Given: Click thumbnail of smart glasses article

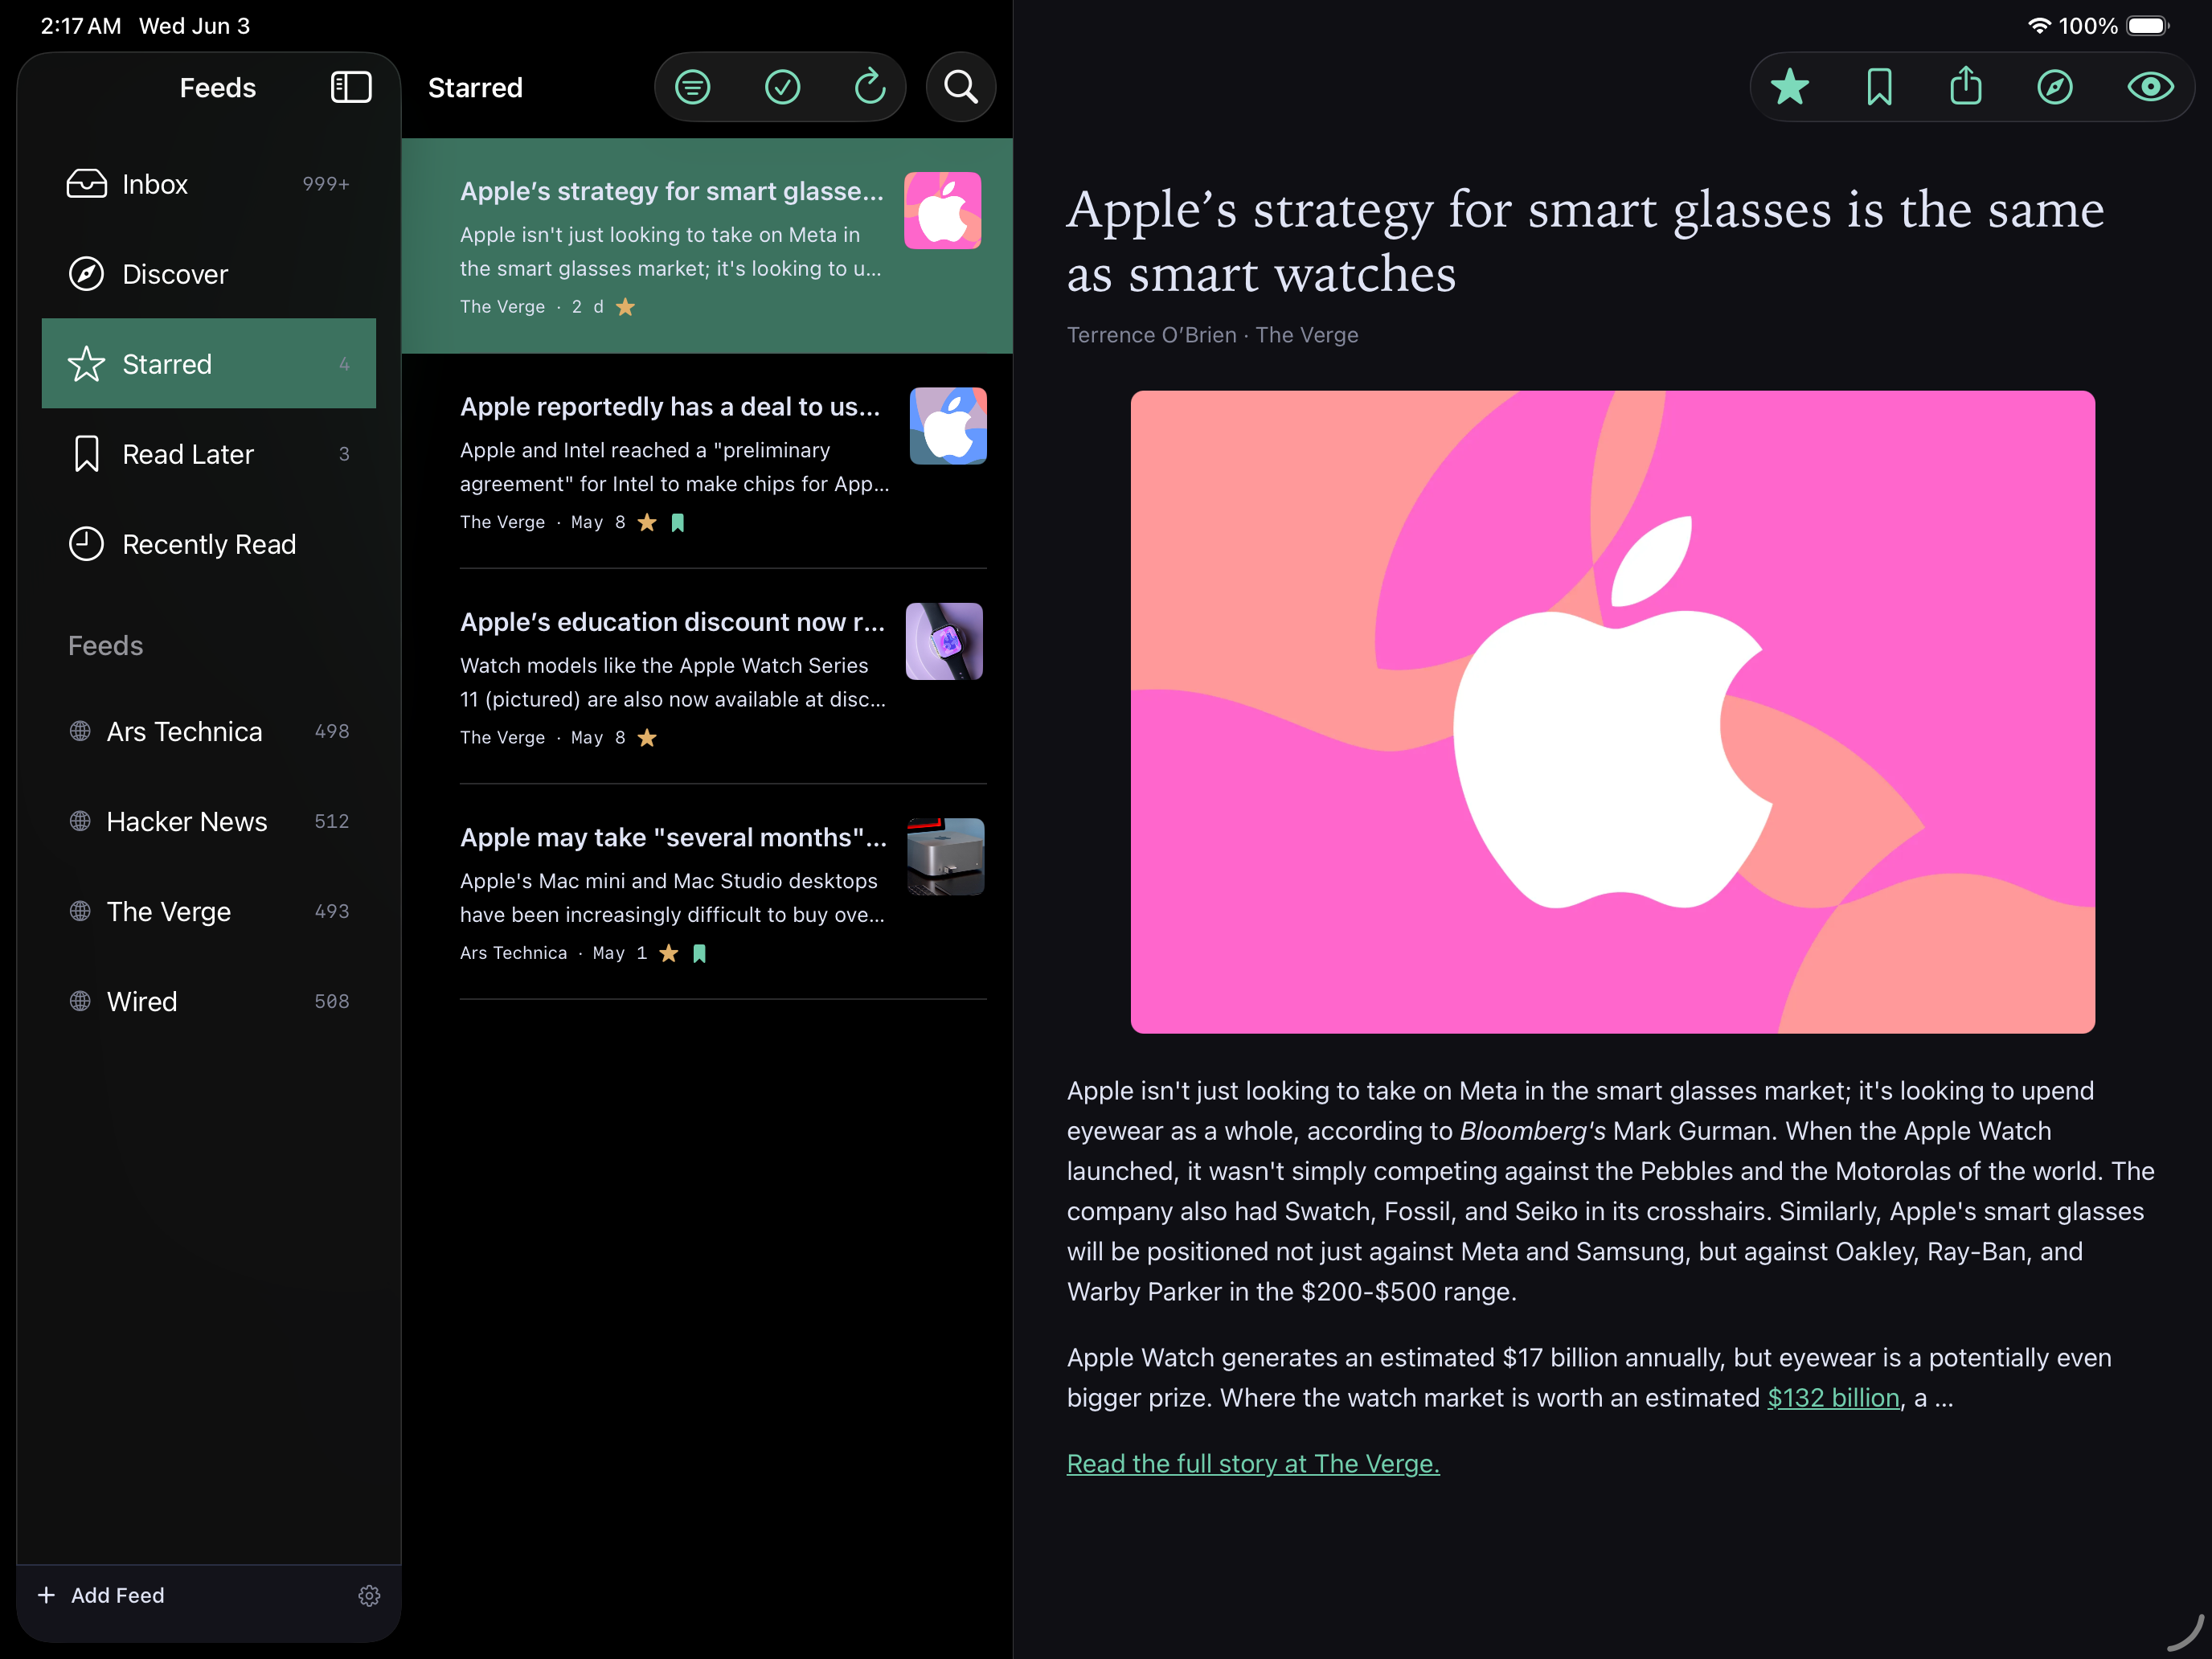Looking at the screenshot, I should click(943, 210).
